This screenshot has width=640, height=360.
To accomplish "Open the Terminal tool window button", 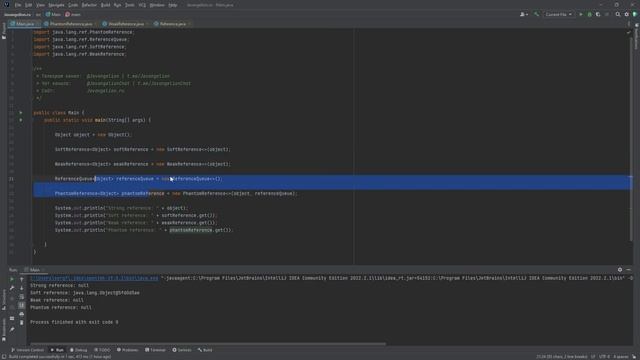I will coord(156,350).
